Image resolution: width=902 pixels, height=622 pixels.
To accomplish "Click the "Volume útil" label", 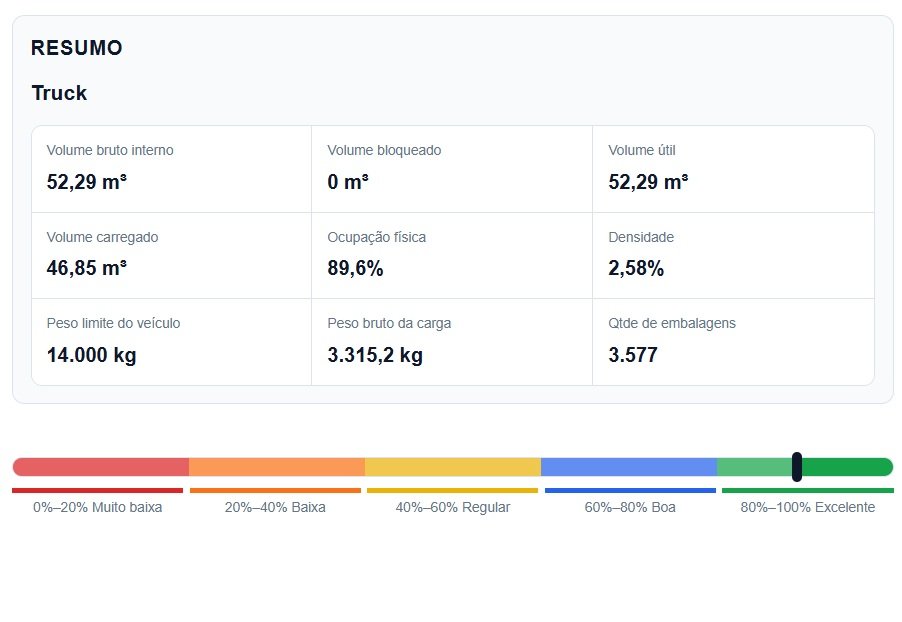I will pyautogui.click(x=642, y=150).
